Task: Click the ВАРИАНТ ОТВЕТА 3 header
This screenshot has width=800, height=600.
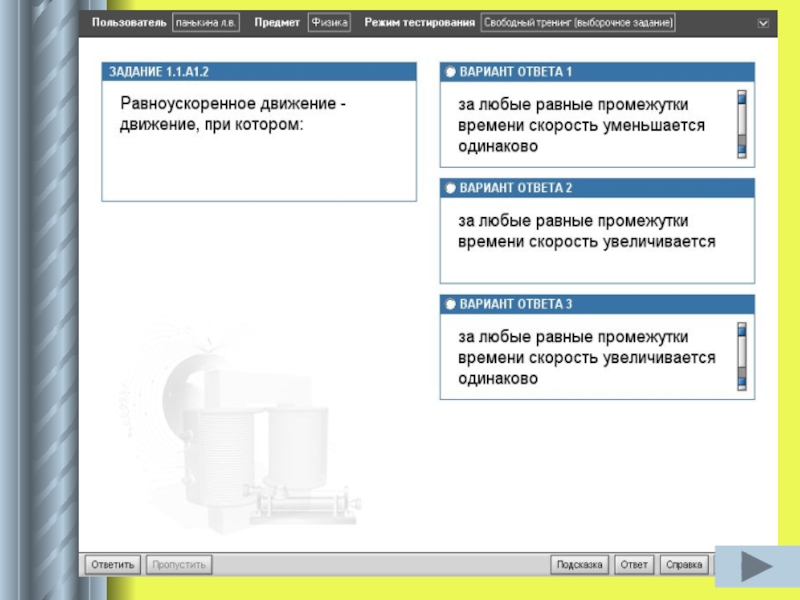Action: pos(597,305)
